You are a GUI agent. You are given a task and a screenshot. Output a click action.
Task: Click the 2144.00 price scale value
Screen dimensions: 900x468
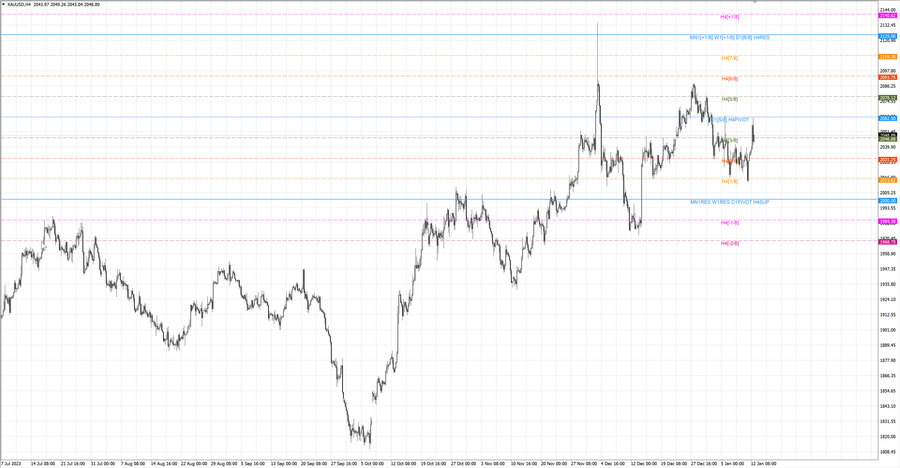coord(887,10)
